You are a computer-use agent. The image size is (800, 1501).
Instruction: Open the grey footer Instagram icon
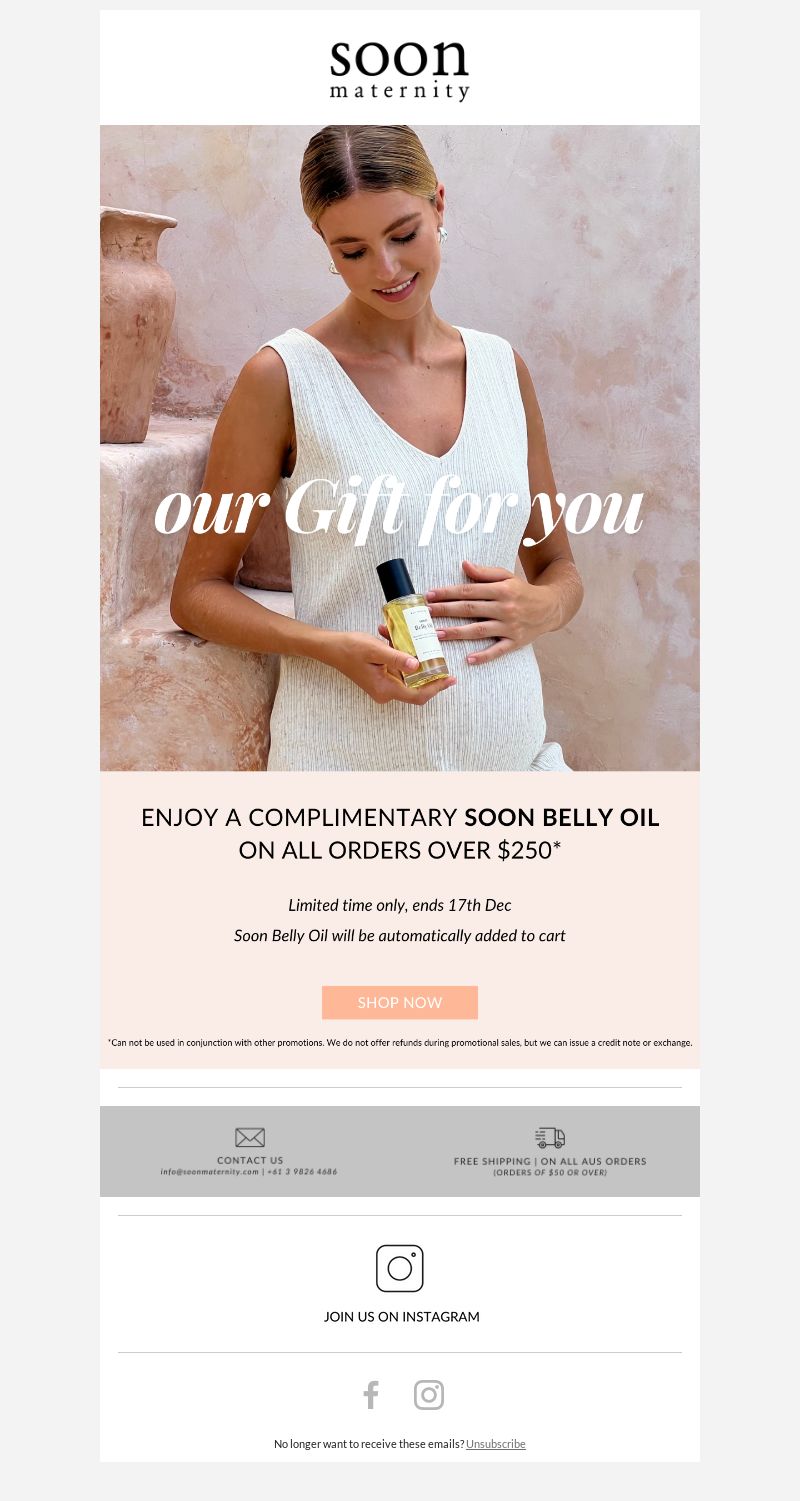click(429, 1395)
